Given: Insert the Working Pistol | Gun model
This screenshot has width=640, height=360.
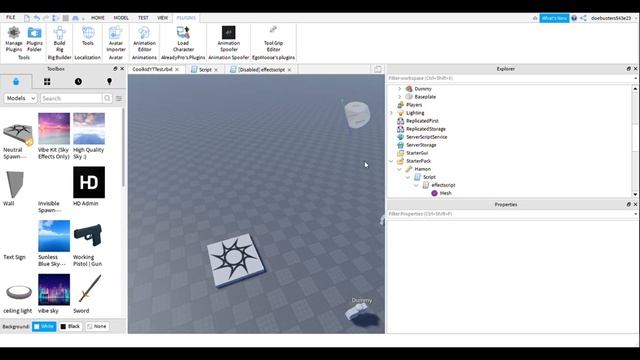Looking at the screenshot, I should pos(89,243).
